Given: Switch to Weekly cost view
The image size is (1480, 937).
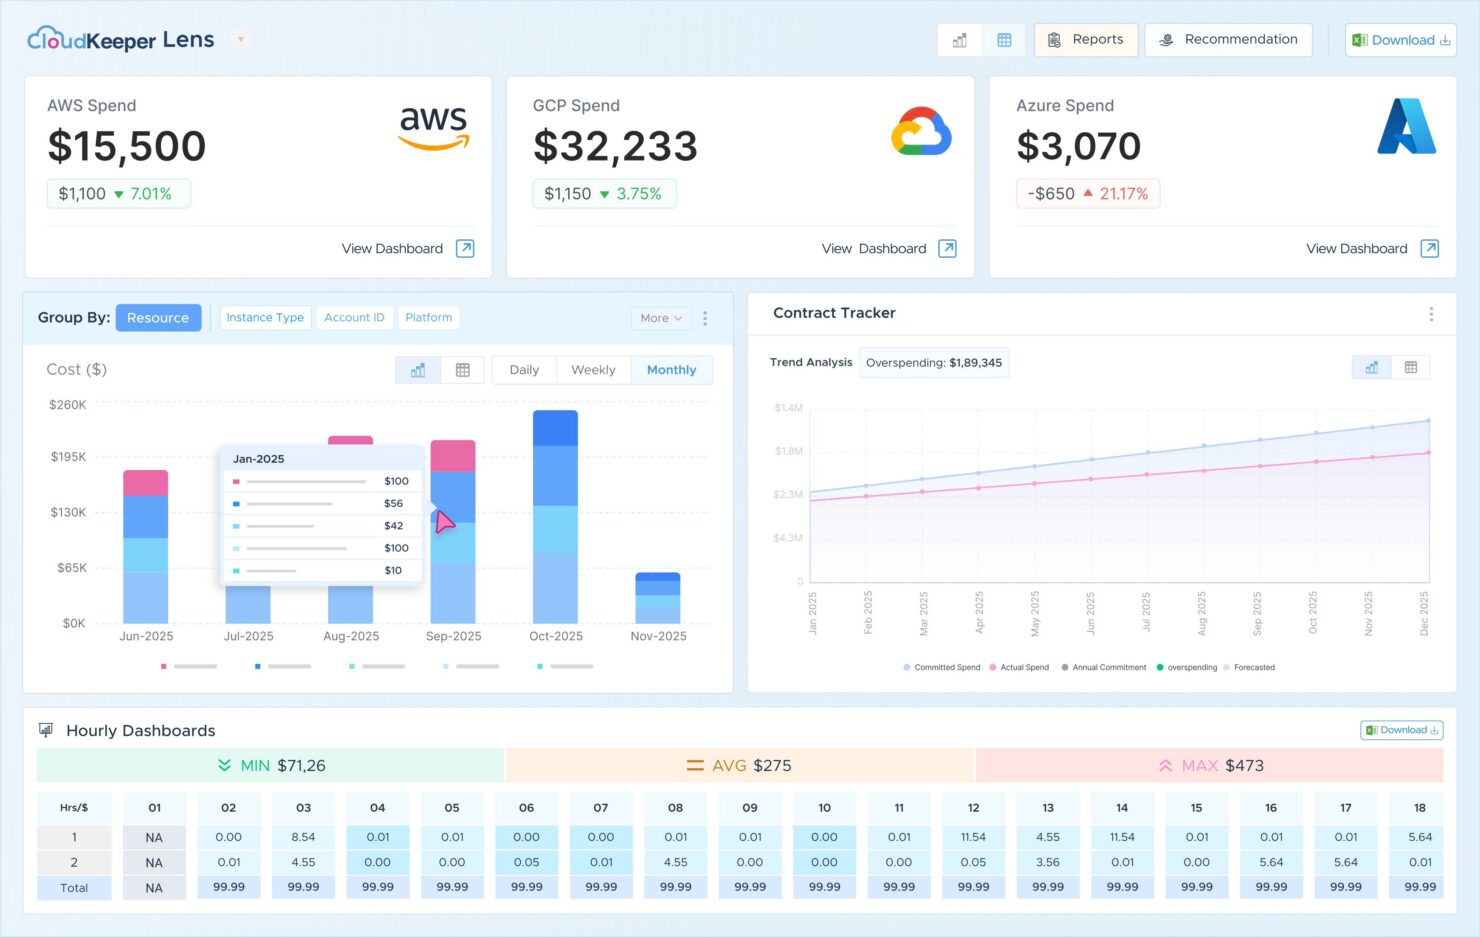Looking at the screenshot, I should [x=593, y=369].
